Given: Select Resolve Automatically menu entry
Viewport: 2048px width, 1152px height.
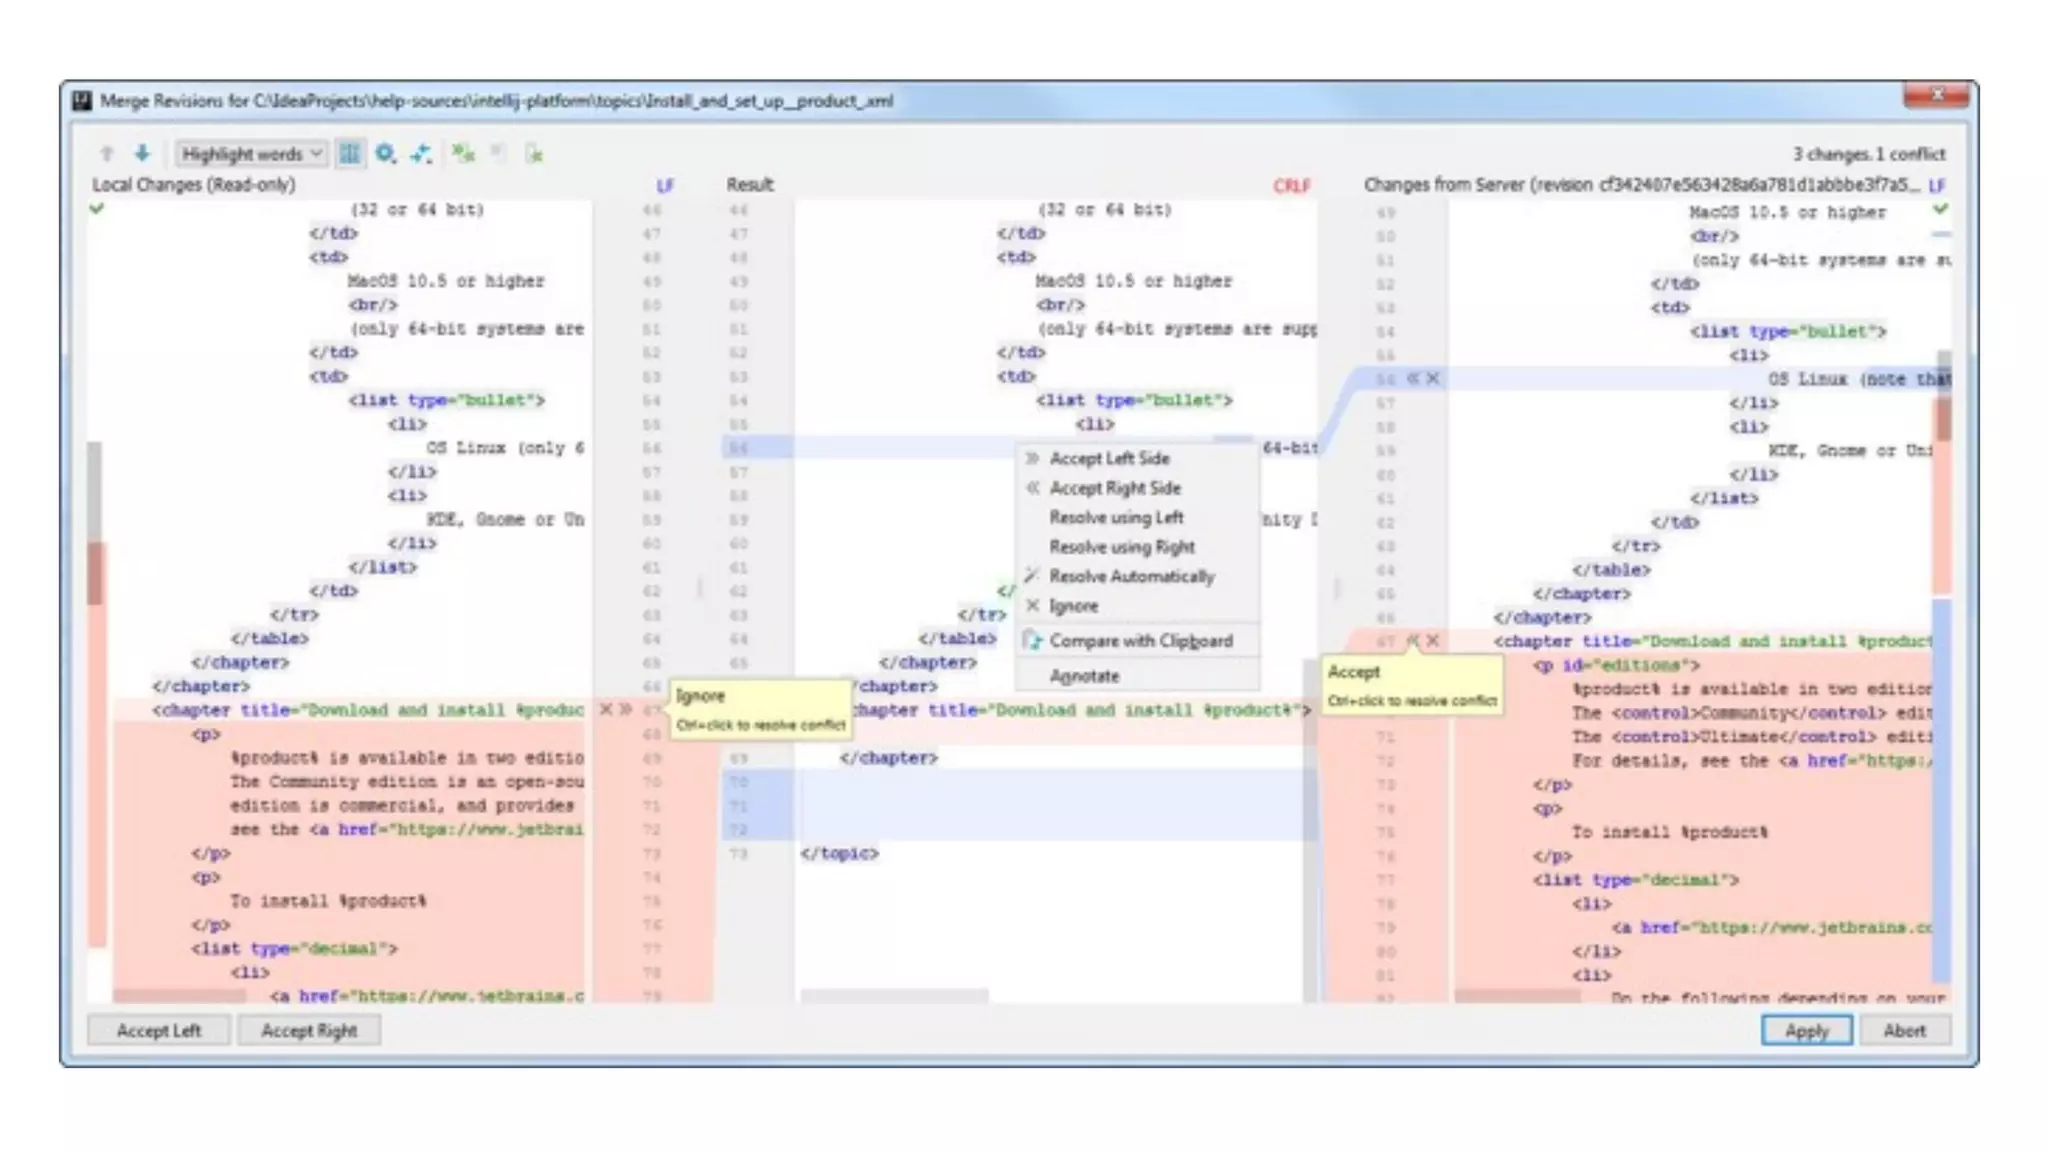Looking at the screenshot, I should [x=1131, y=576].
